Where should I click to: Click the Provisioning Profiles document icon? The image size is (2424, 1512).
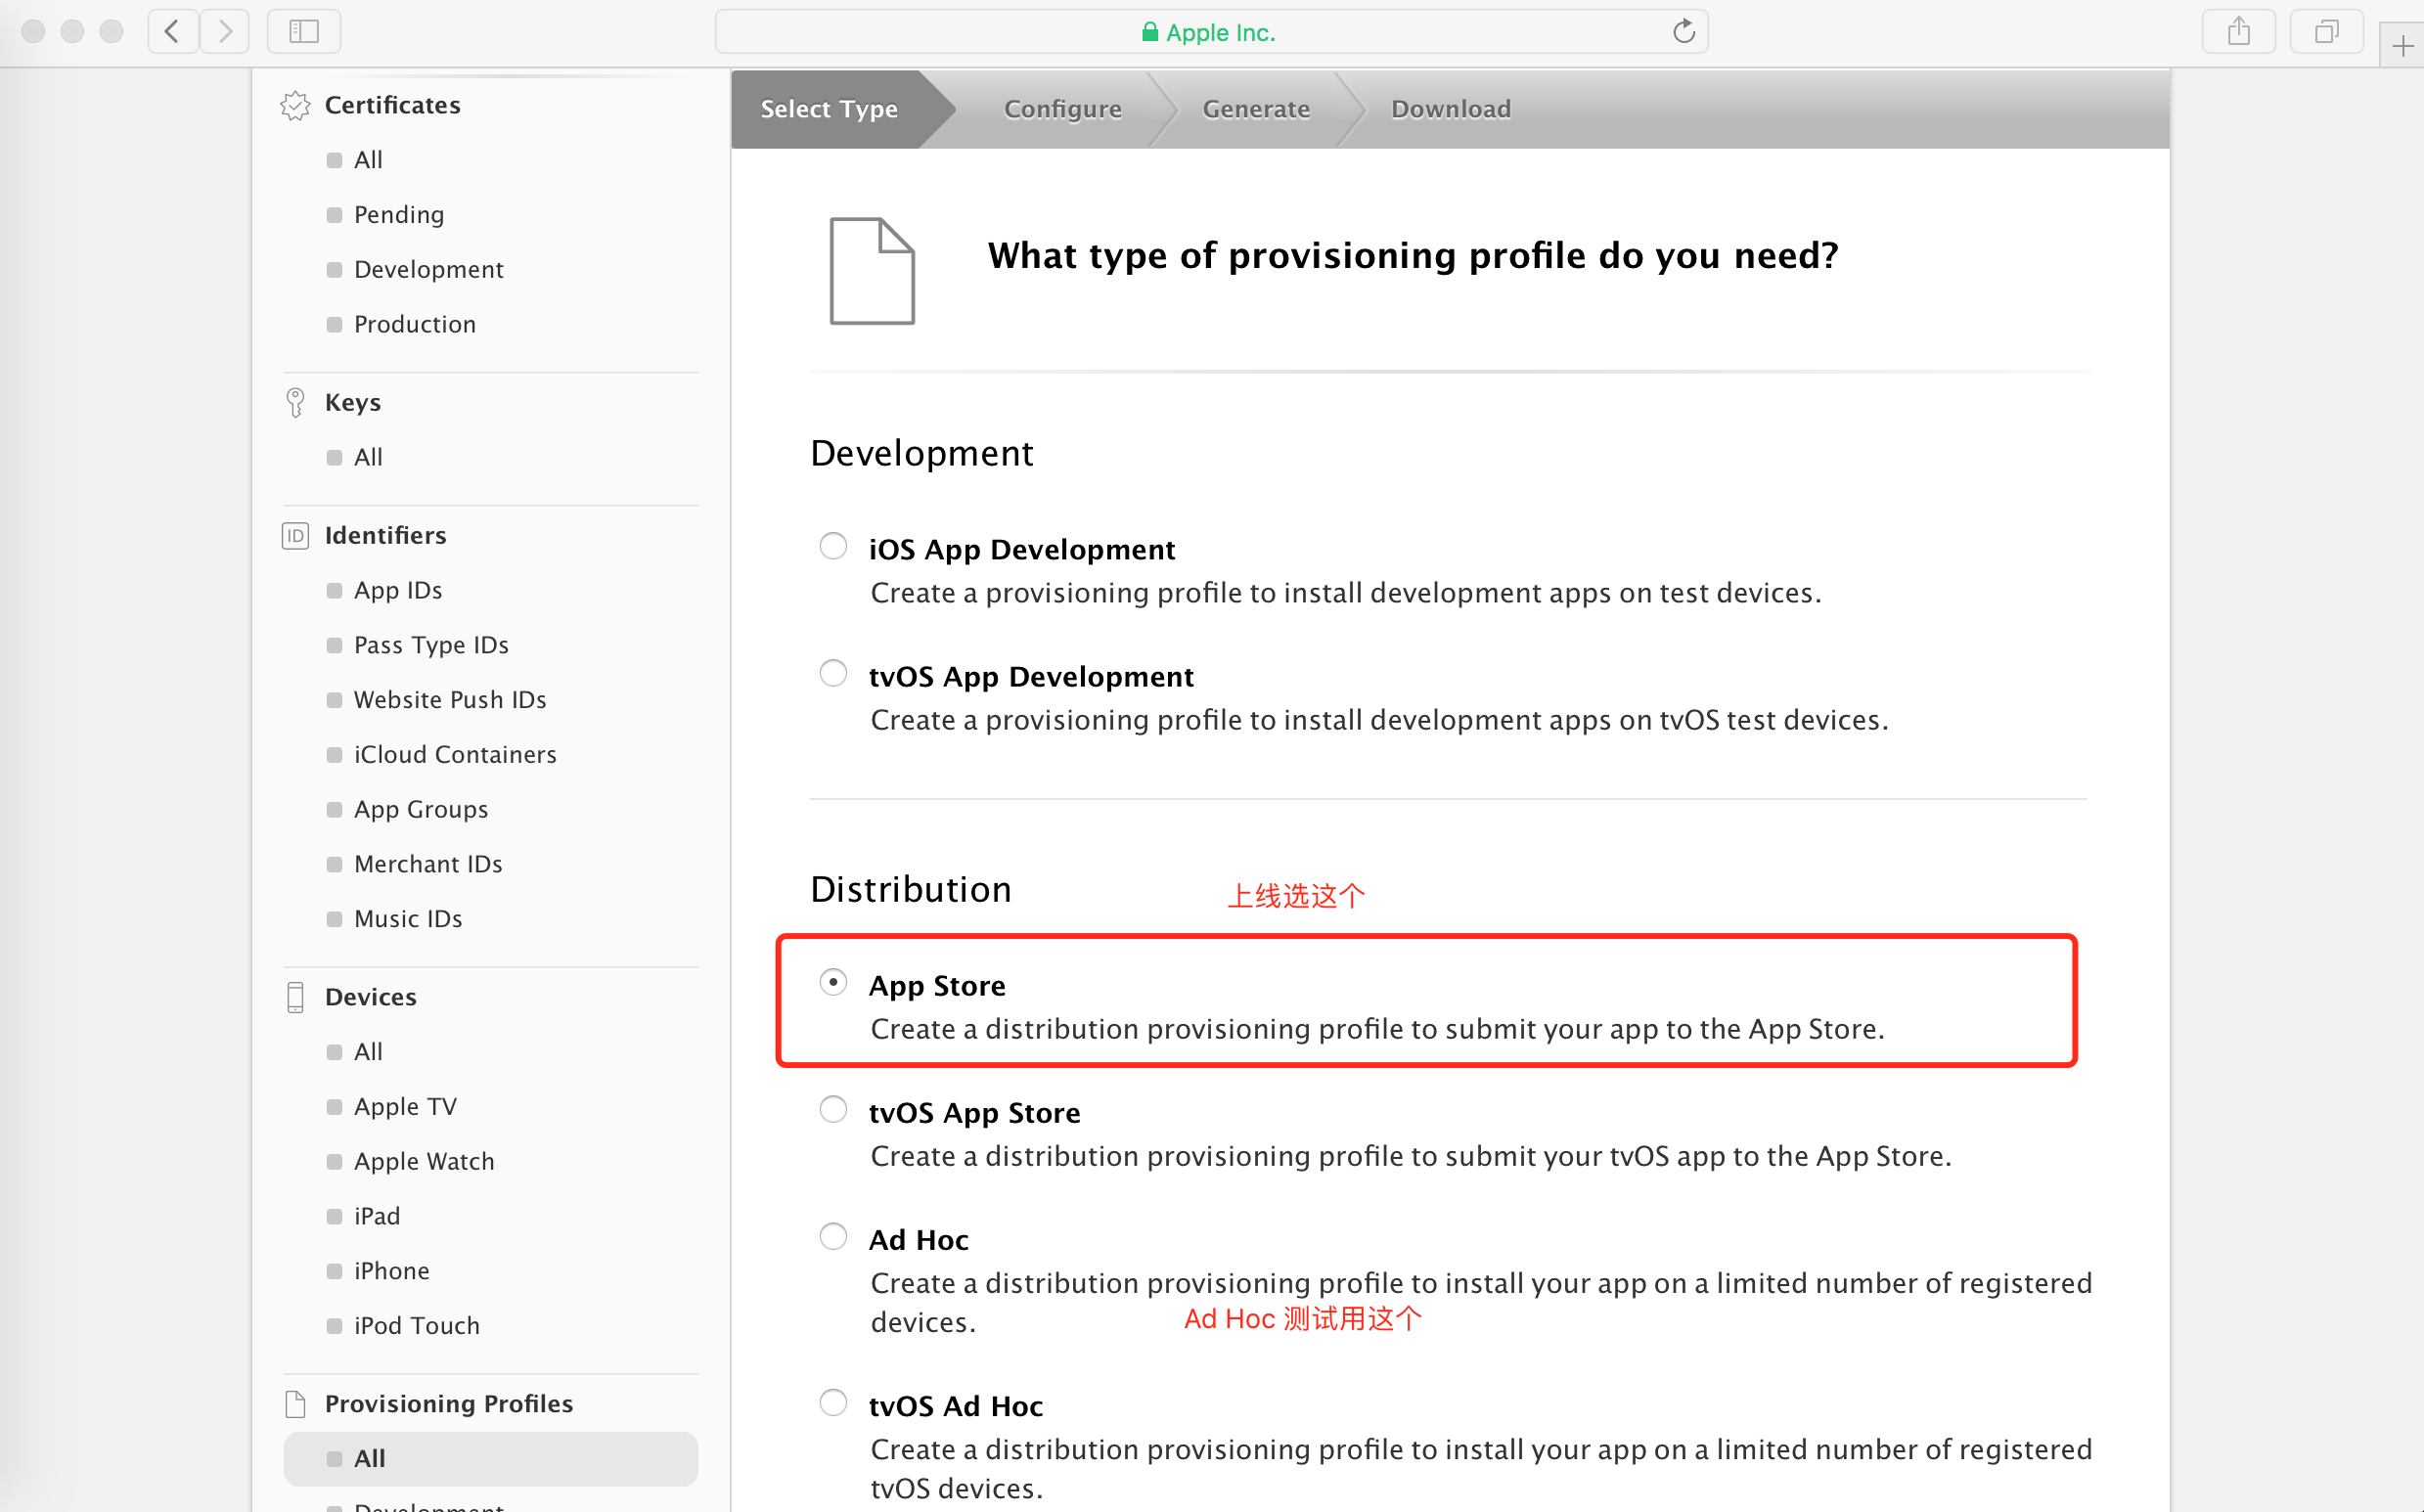(295, 1404)
